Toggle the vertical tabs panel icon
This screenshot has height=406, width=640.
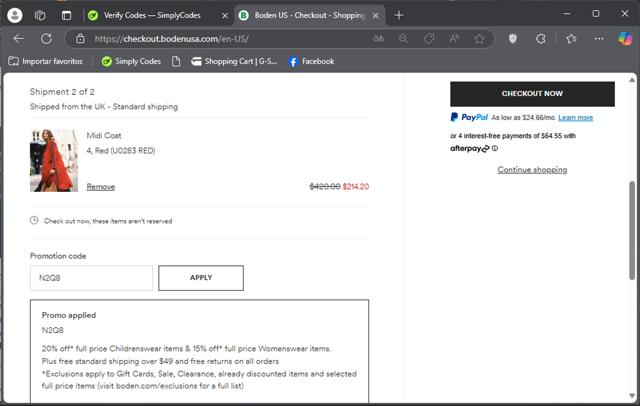coord(66,16)
